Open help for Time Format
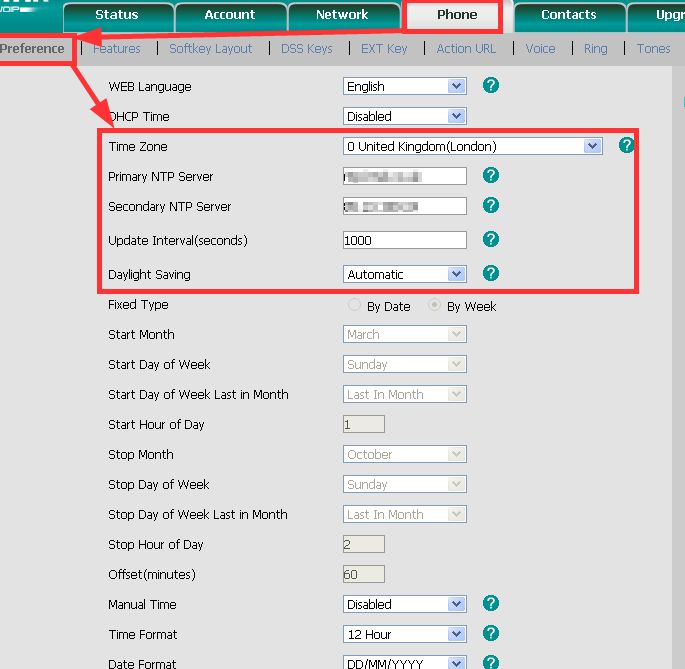The image size is (685, 669). 491,634
